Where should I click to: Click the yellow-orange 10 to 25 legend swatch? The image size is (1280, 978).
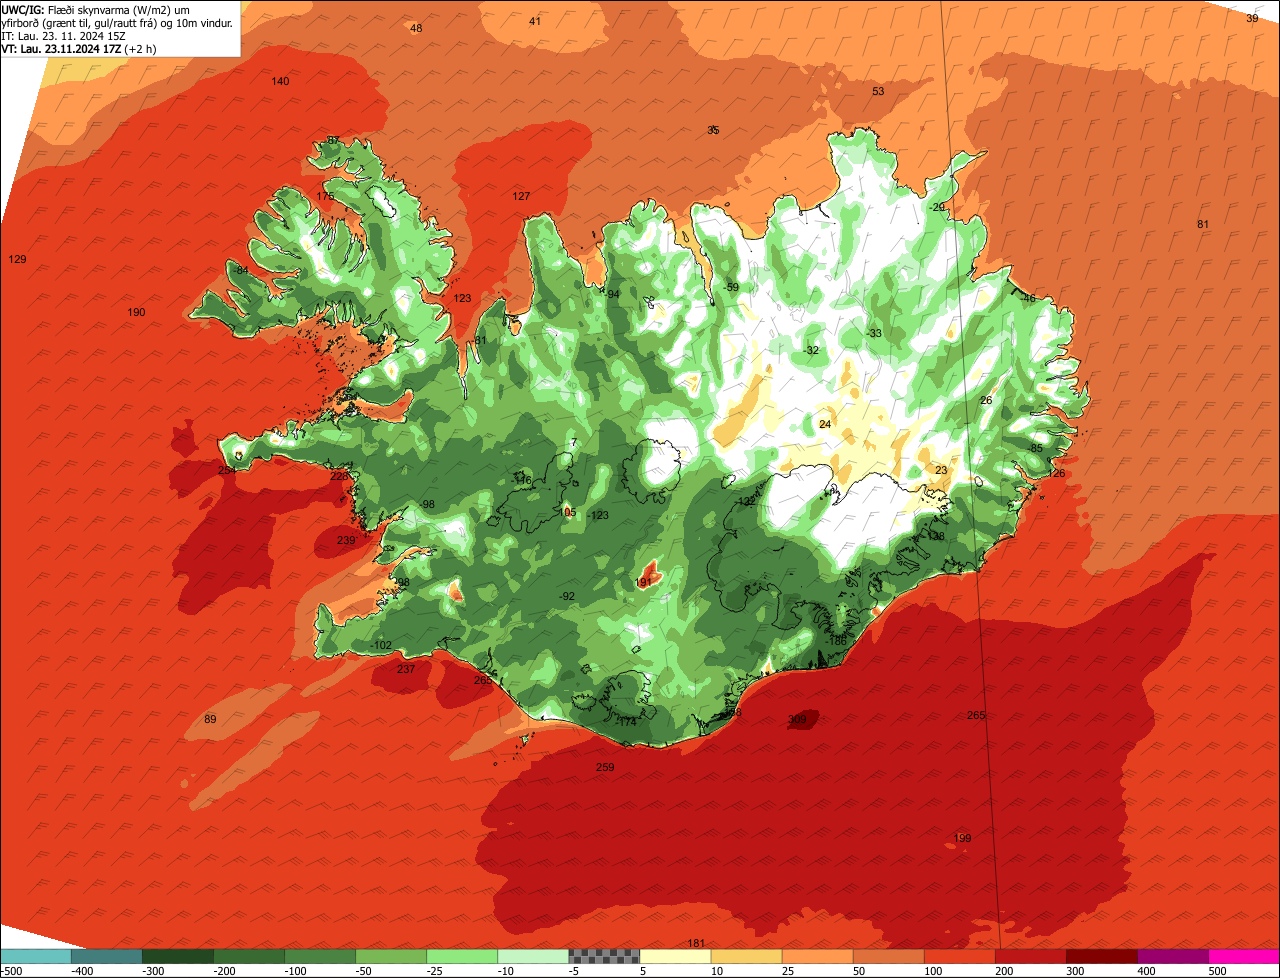tap(746, 956)
